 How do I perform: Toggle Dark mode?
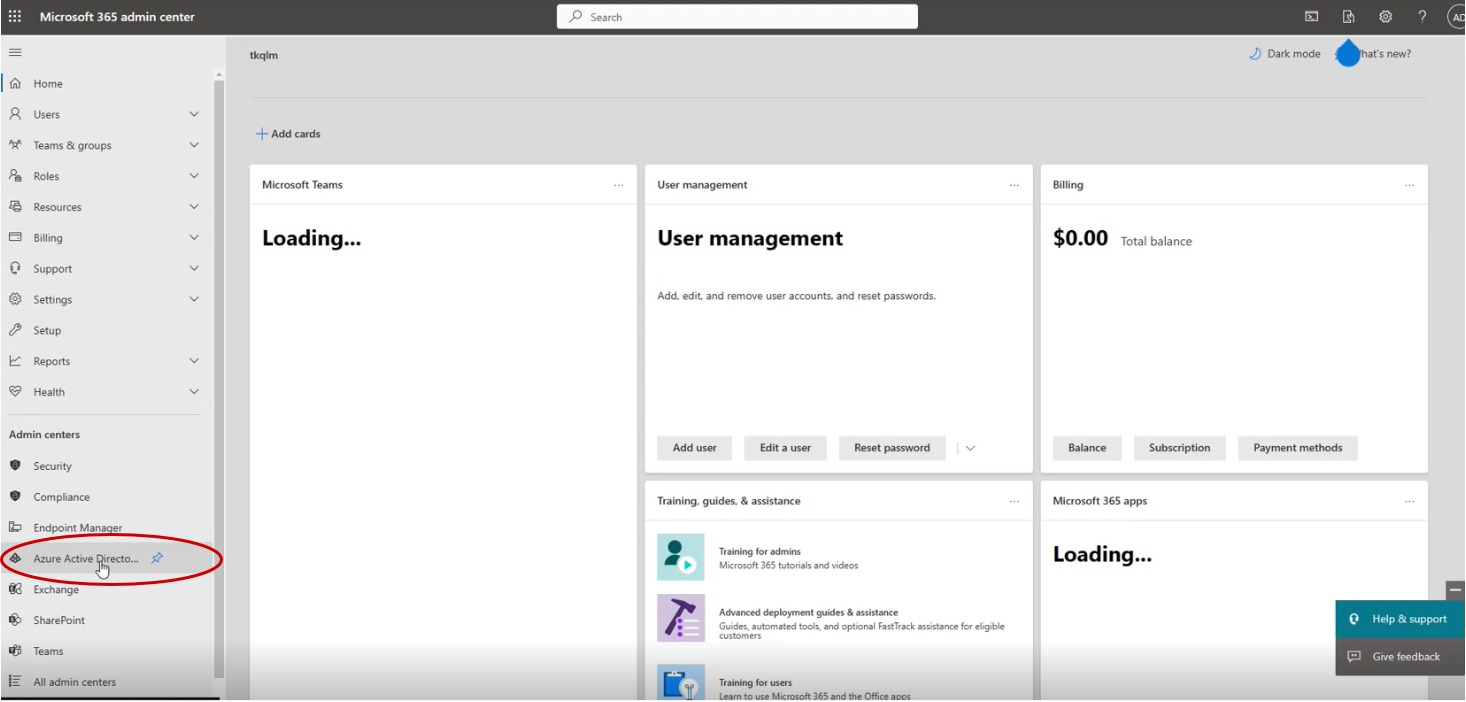[1284, 54]
